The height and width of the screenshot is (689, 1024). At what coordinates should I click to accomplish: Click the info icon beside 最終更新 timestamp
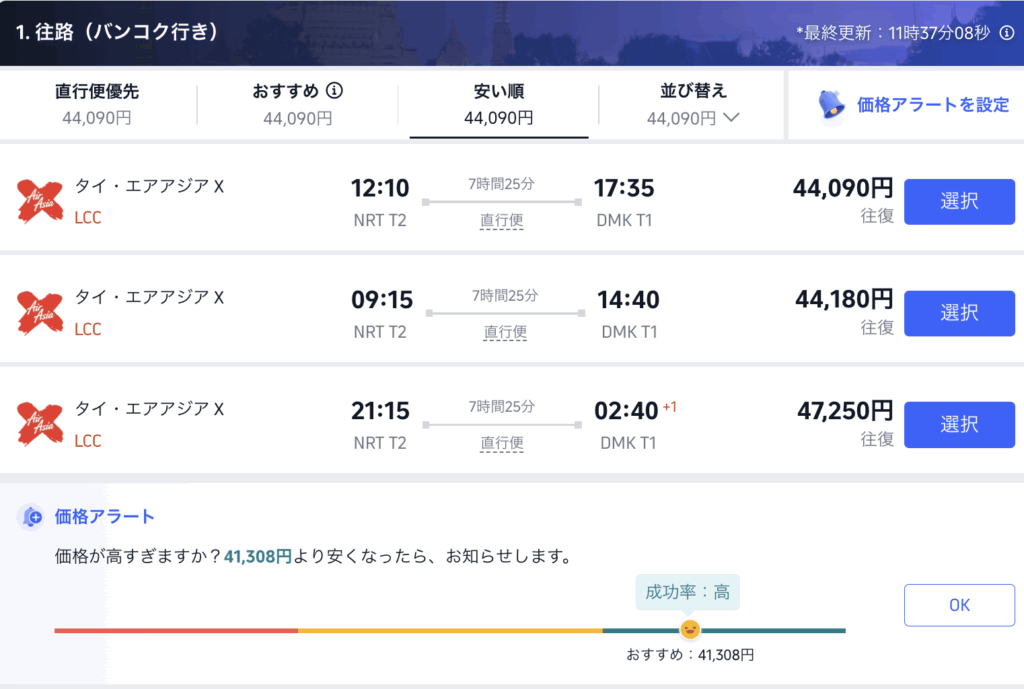[x=1006, y=32]
